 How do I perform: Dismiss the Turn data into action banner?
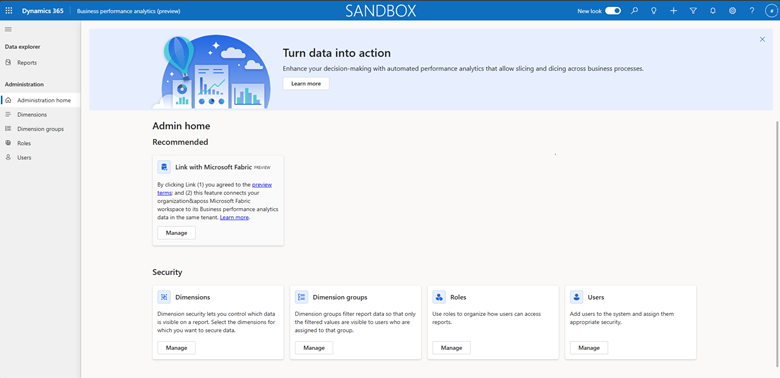pyautogui.click(x=762, y=39)
